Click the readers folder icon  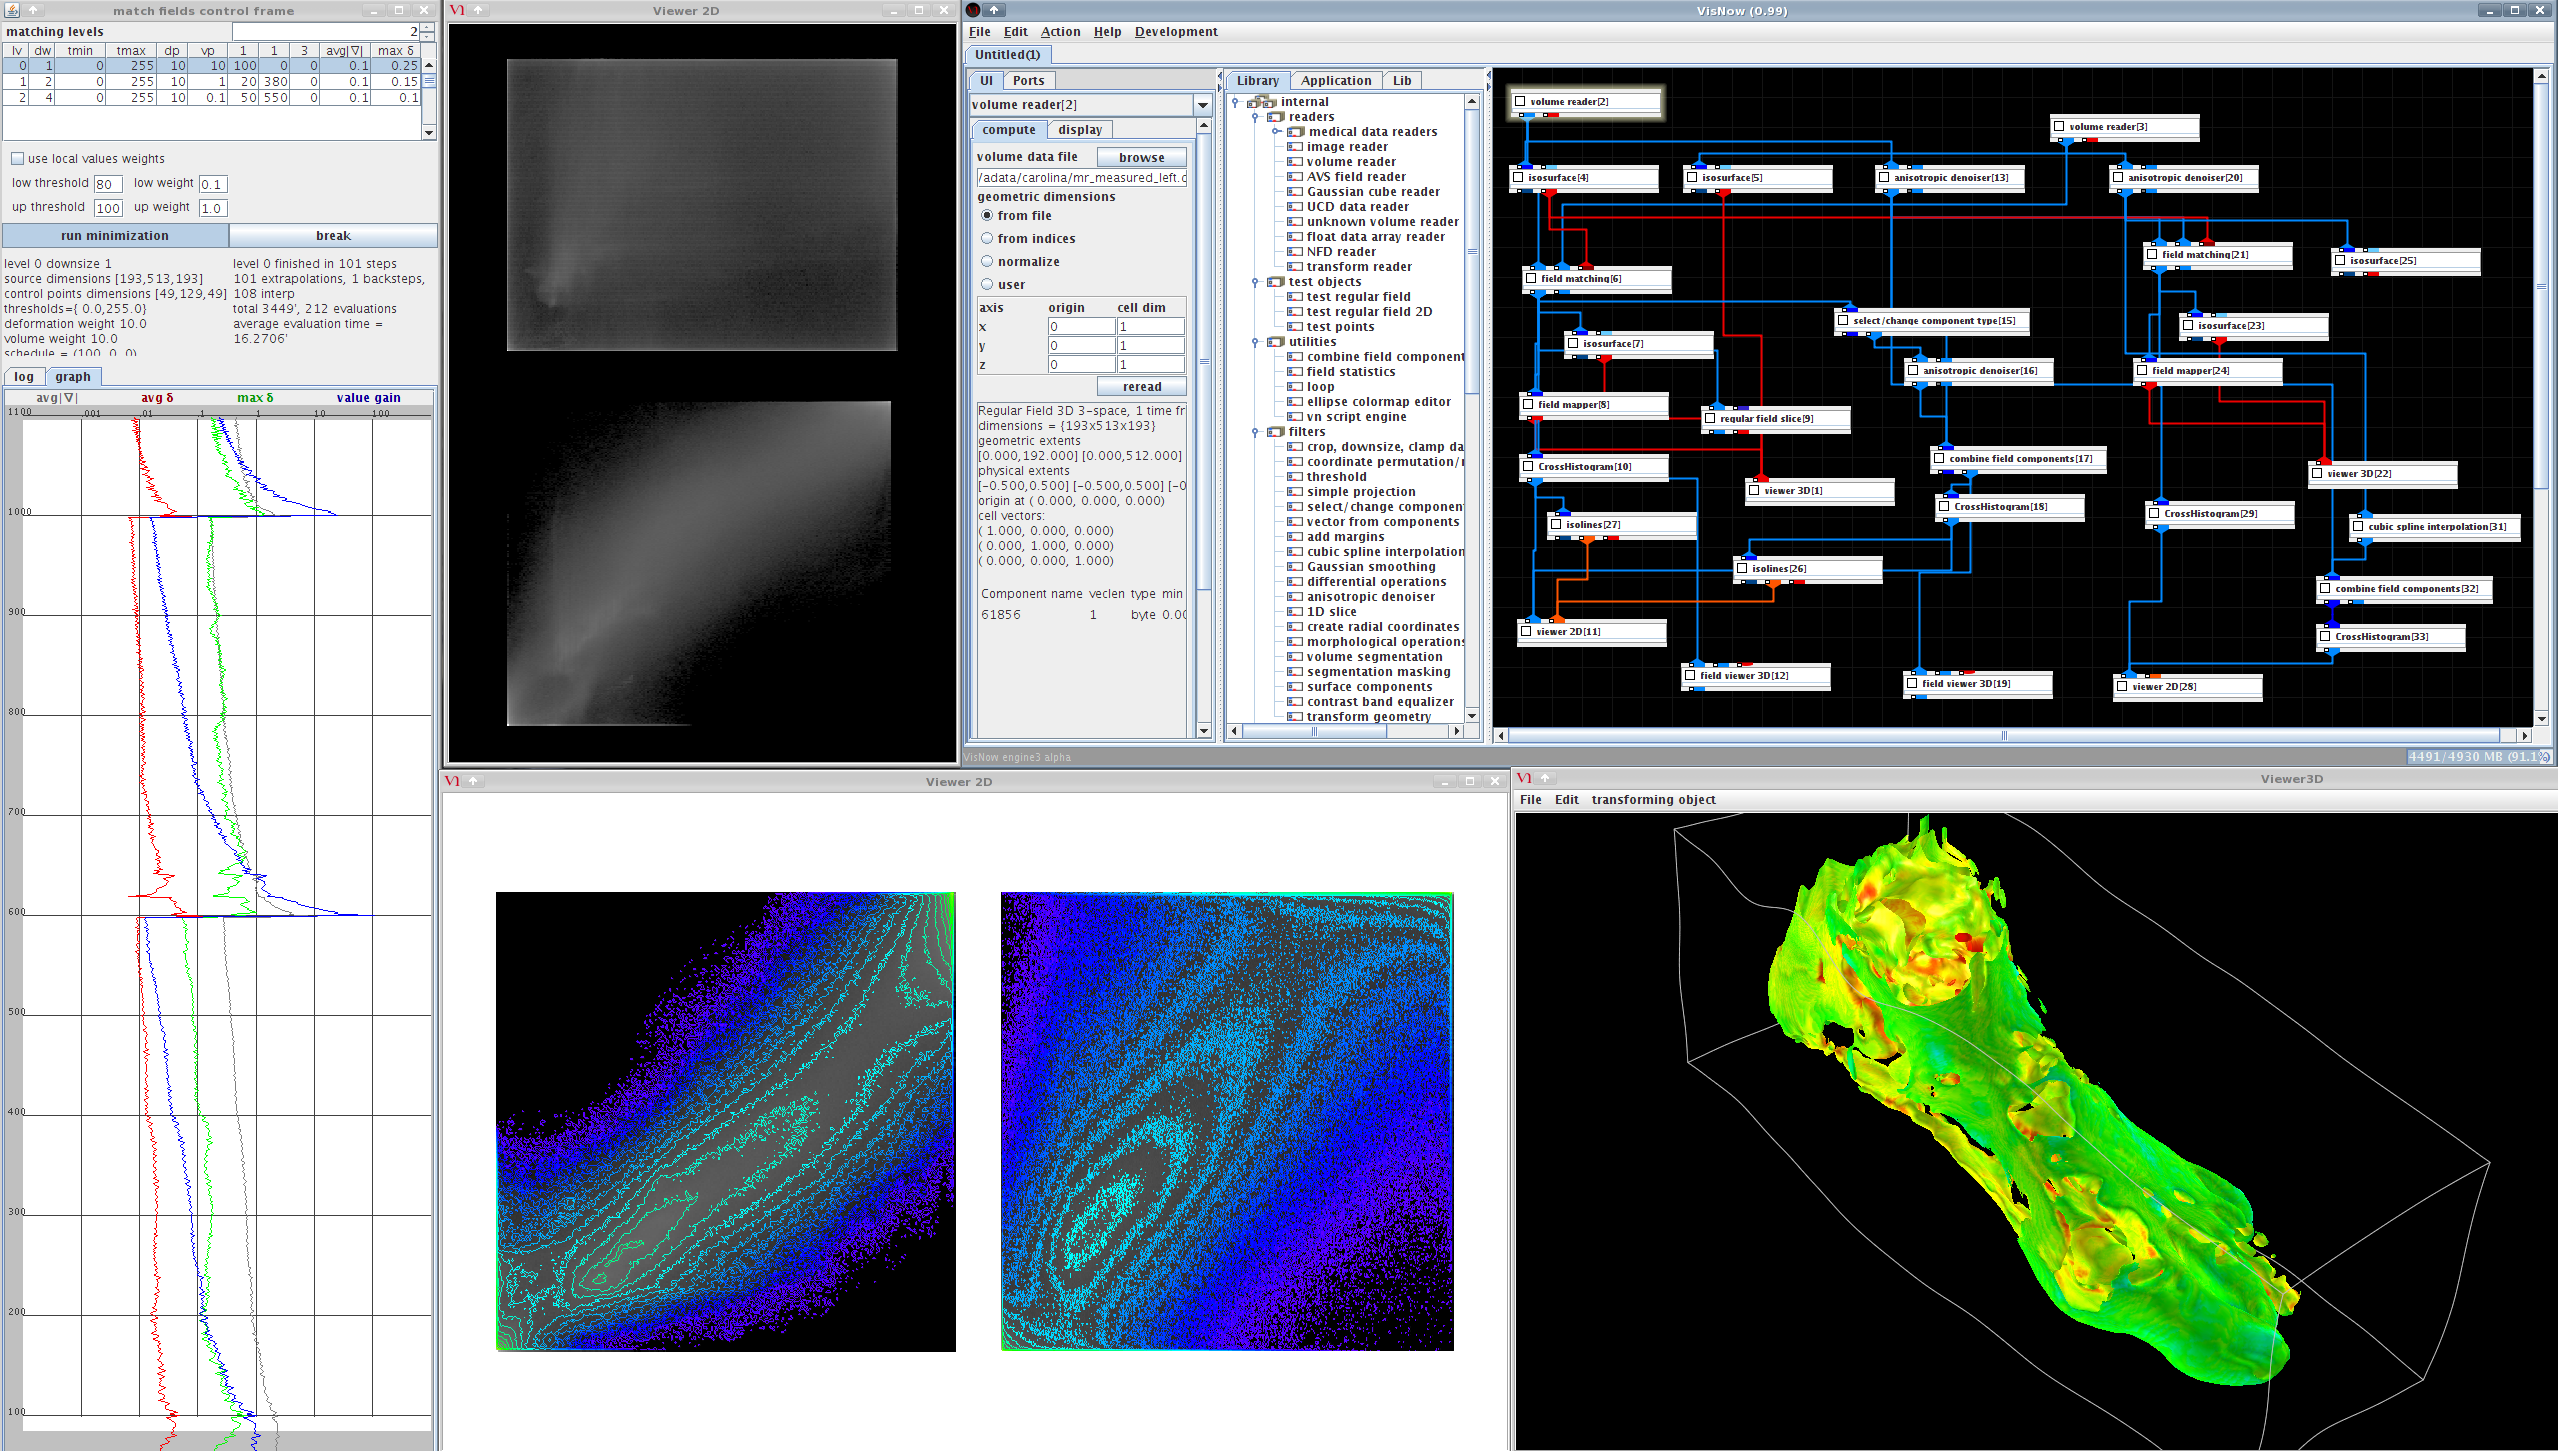click(1276, 117)
